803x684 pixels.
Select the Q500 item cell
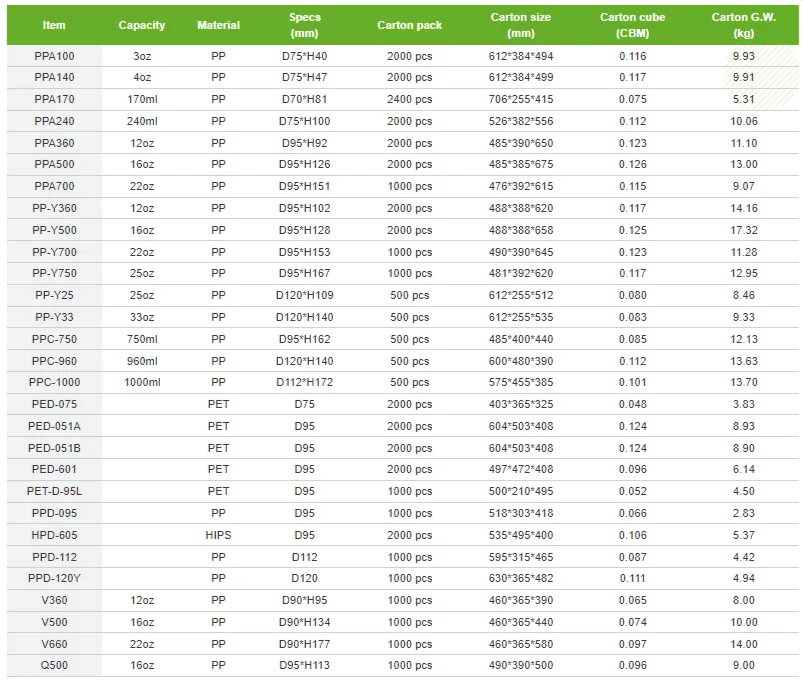(x=54, y=665)
